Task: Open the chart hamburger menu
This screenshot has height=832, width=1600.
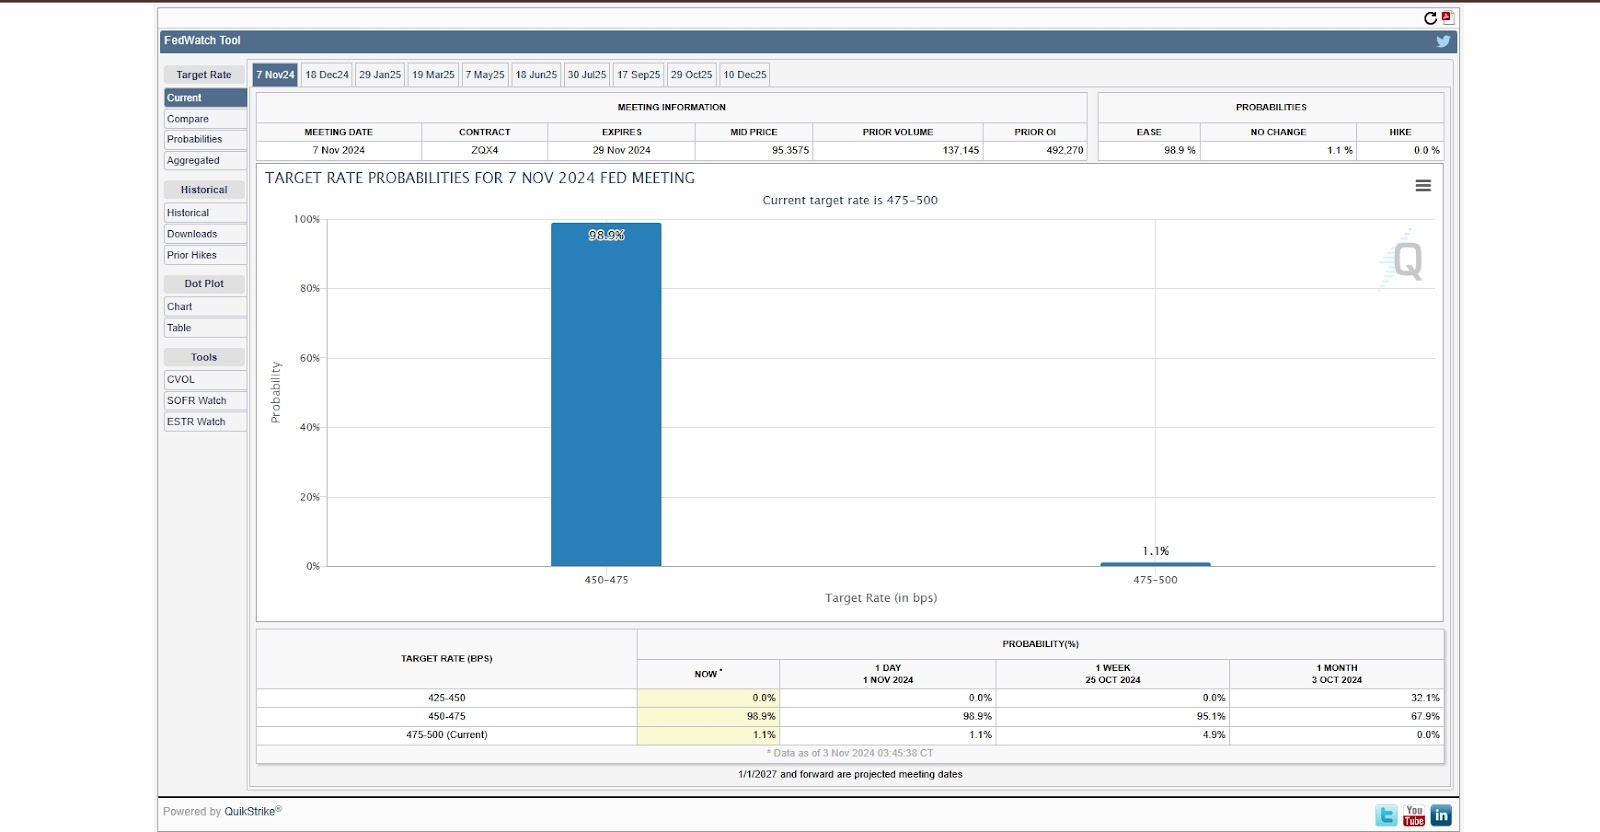Action: tap(1423, 186)
